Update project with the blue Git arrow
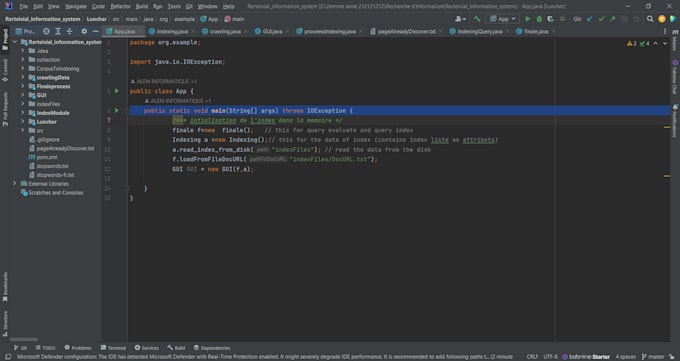Image resolution: width=680 pixels, height=361 pixels. point(589,19)
